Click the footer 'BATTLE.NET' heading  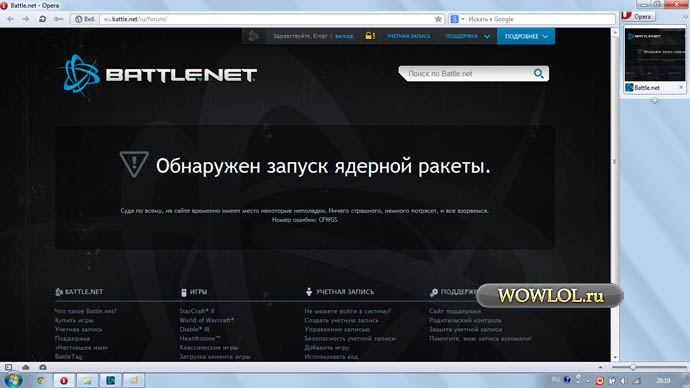79,292
